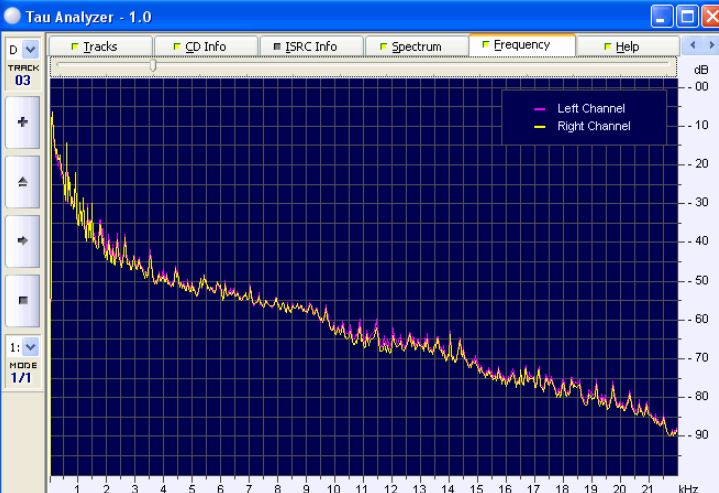Viewport: 719px width, 493px height.
Task: Switch to the CD Info tab
Action: coord(206,47)
